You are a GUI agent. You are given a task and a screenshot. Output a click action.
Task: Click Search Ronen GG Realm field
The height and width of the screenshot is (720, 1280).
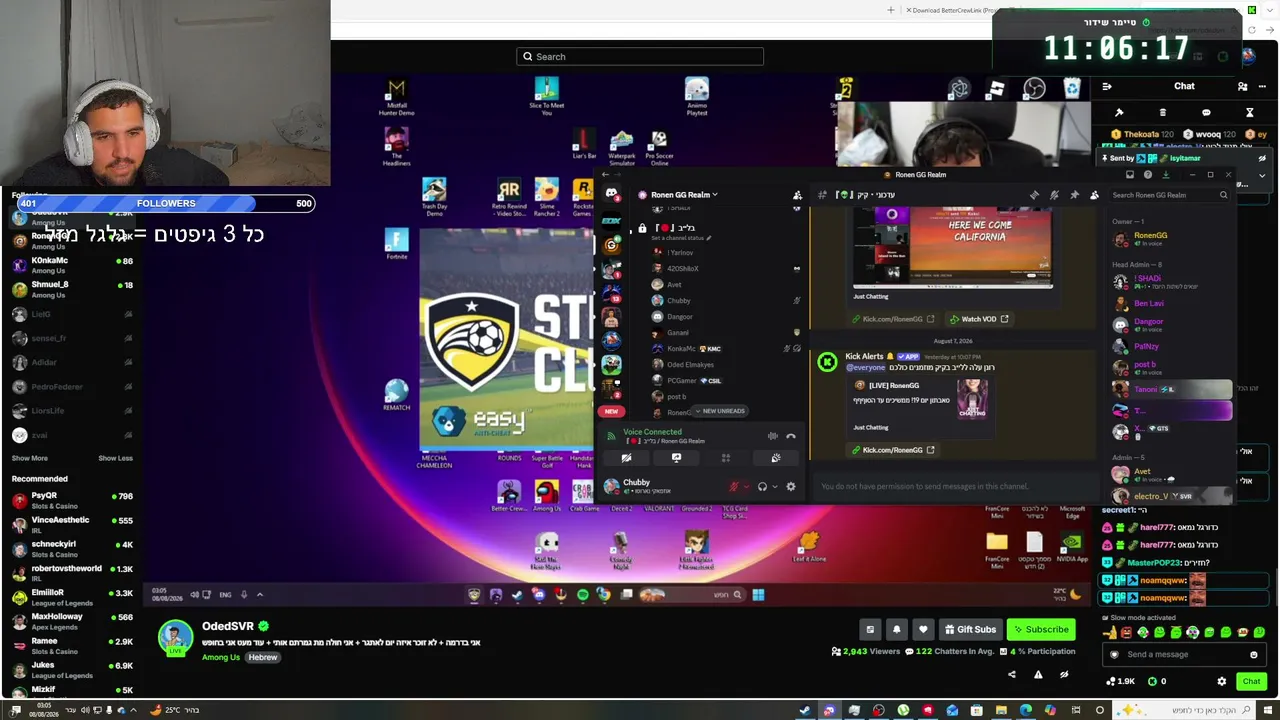tap(1170, 195)
